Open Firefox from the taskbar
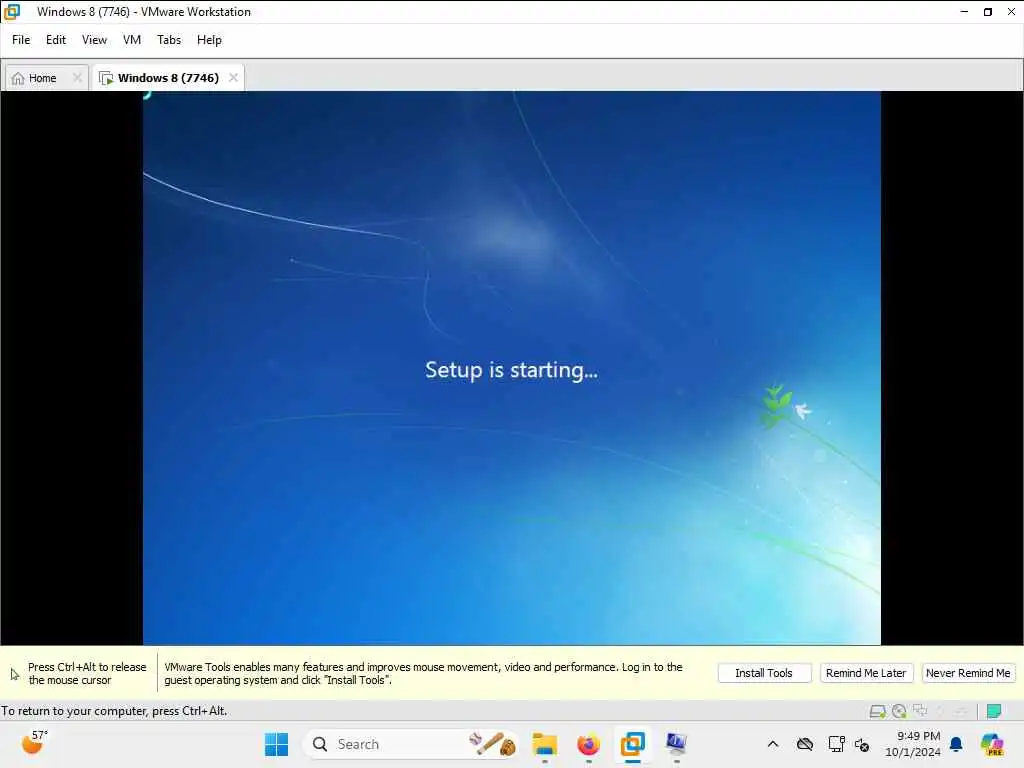The width and height of the screenshot is (1024, 768). pos(588,744)
